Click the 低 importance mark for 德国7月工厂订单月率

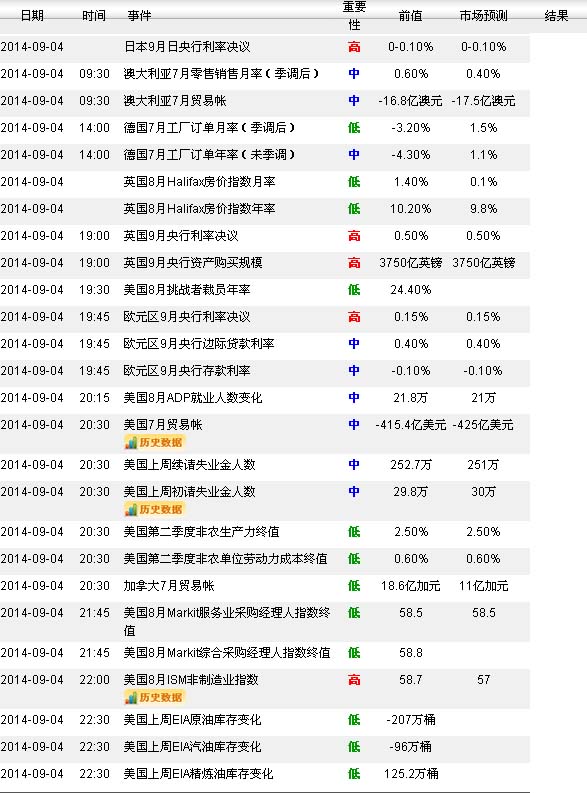(x=354, y=128)
